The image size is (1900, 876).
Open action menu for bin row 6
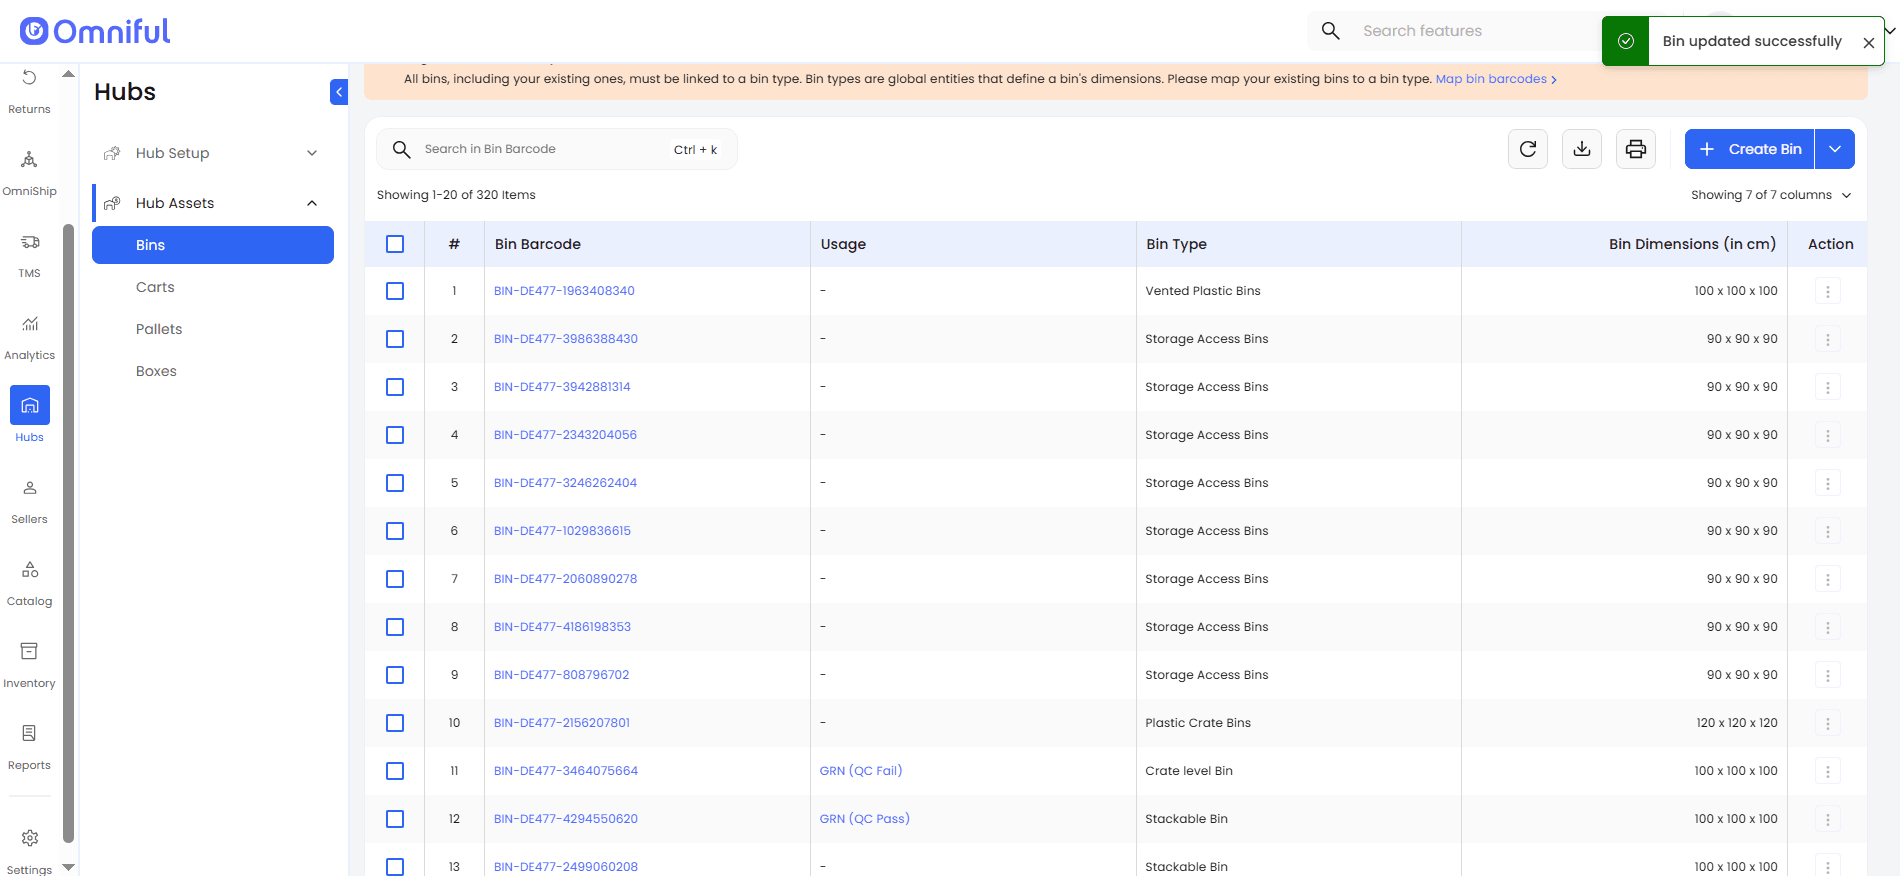point(1828,531)
